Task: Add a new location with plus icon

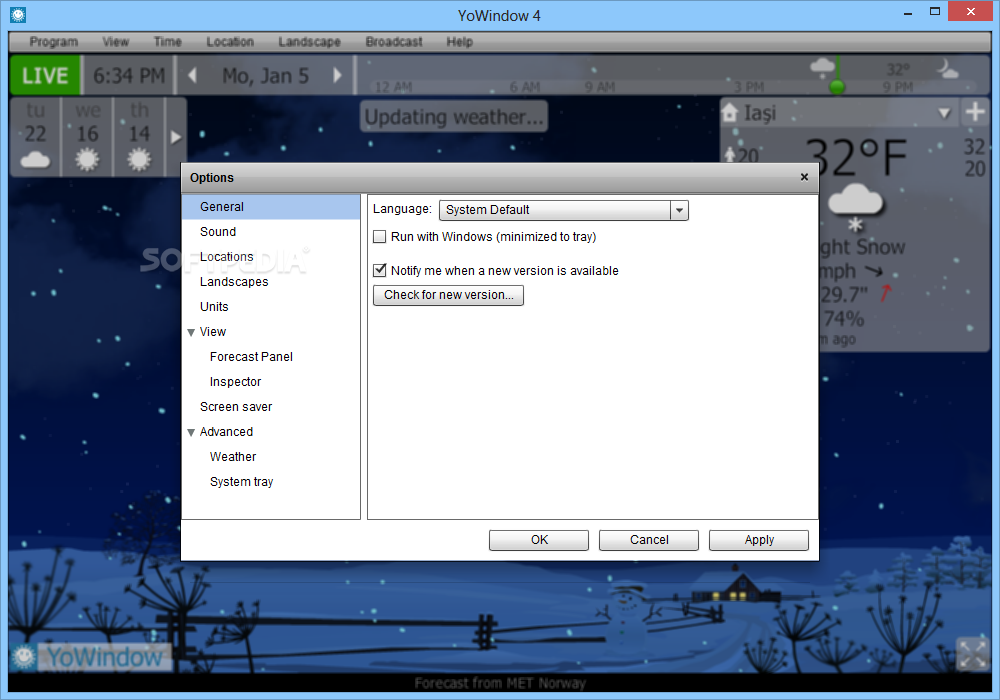Action: tap(975, 112)
